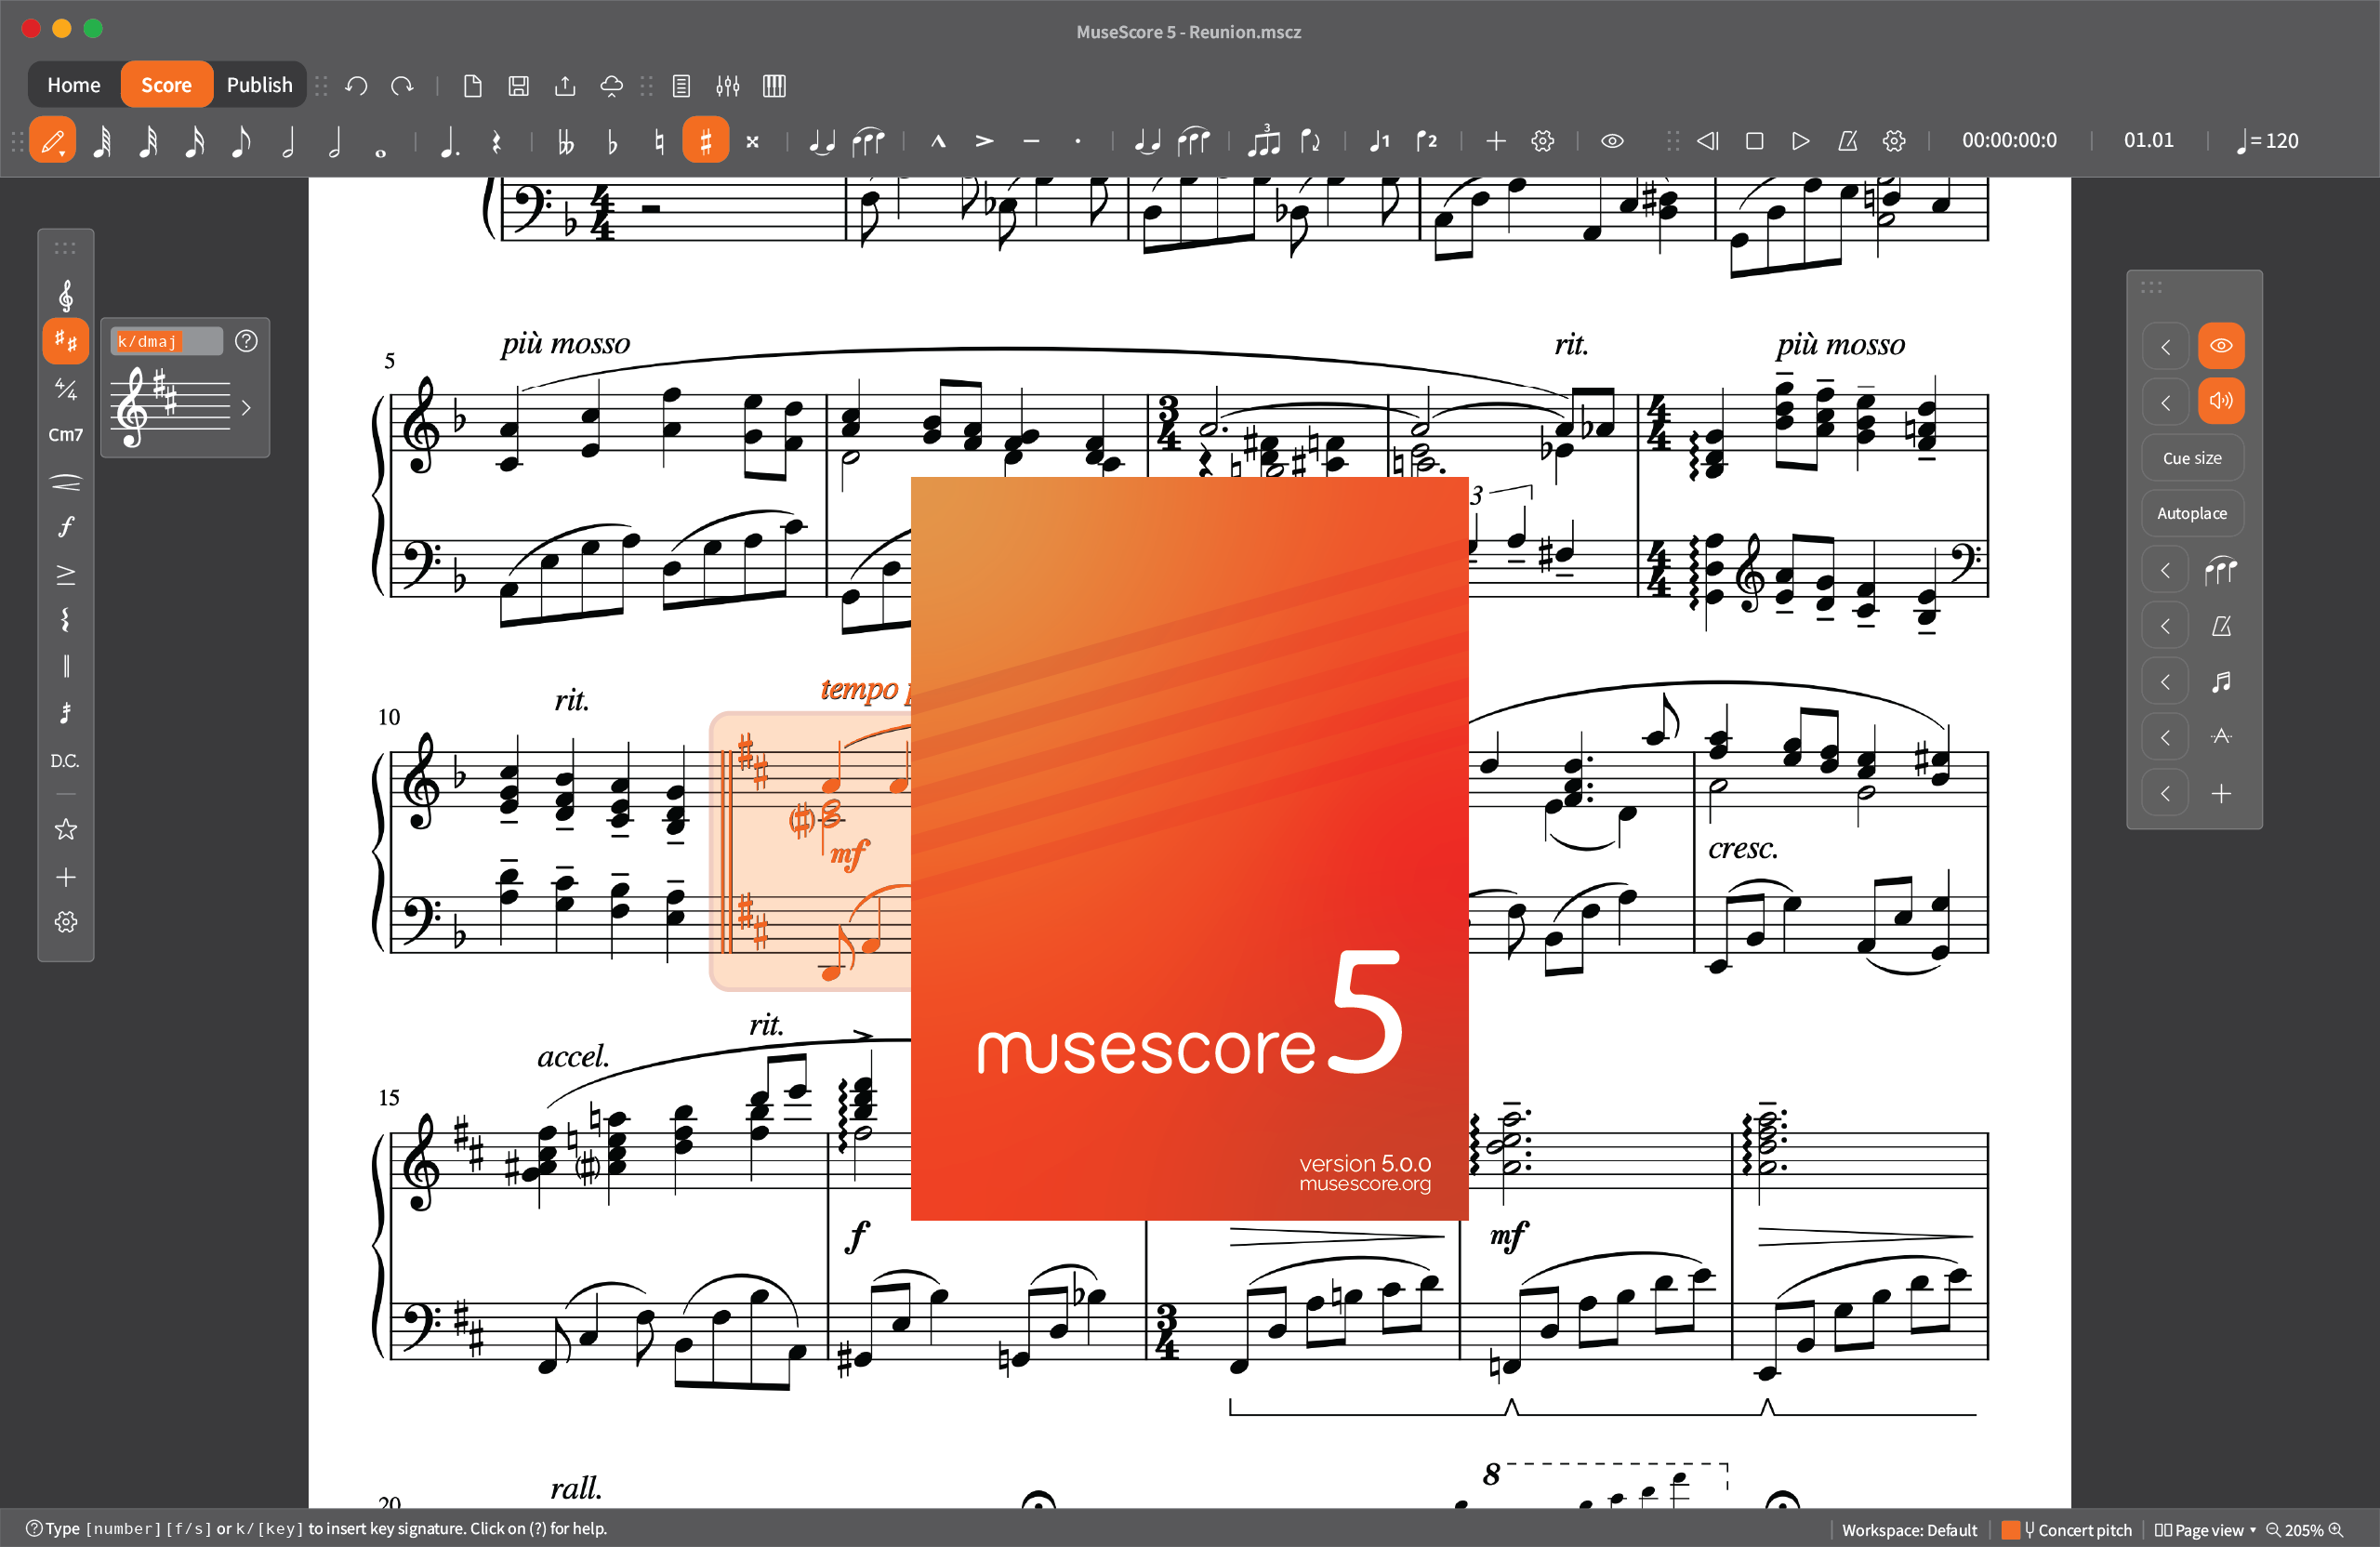The height and width of the screenshot is (1547, 2380).
Task: Expand the chevron beside the text style icon
Action: (x=2165, y=738)
